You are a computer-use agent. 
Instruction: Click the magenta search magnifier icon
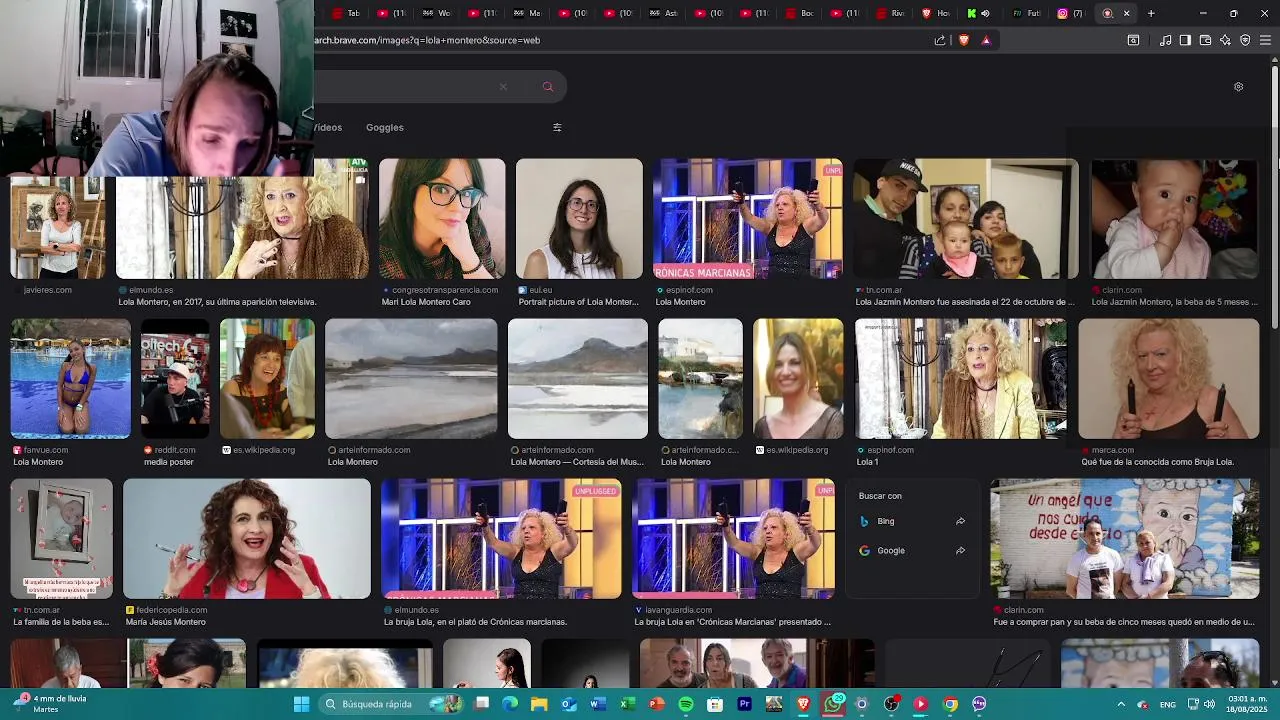548,87
